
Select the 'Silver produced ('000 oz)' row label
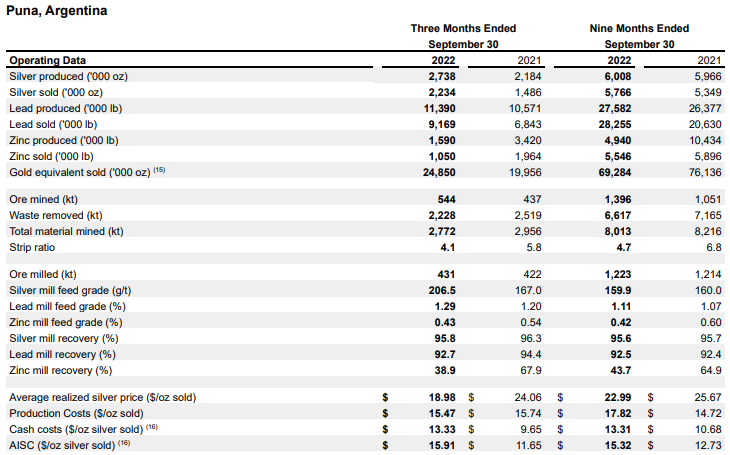click(68, 76)
